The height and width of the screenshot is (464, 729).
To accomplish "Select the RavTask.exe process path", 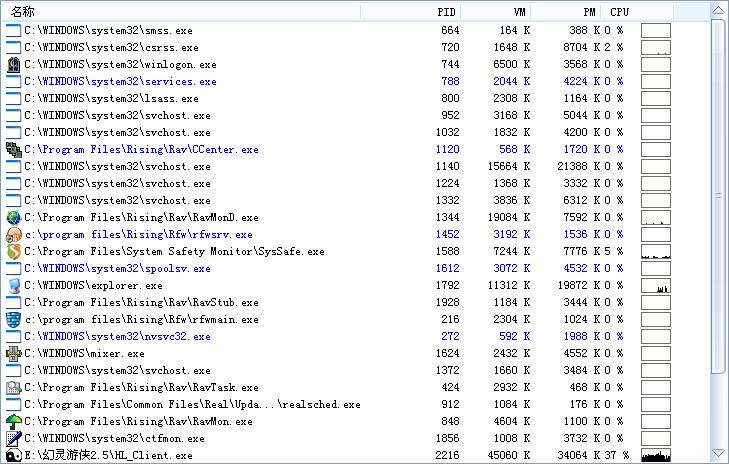I will [x=141, y=387].
